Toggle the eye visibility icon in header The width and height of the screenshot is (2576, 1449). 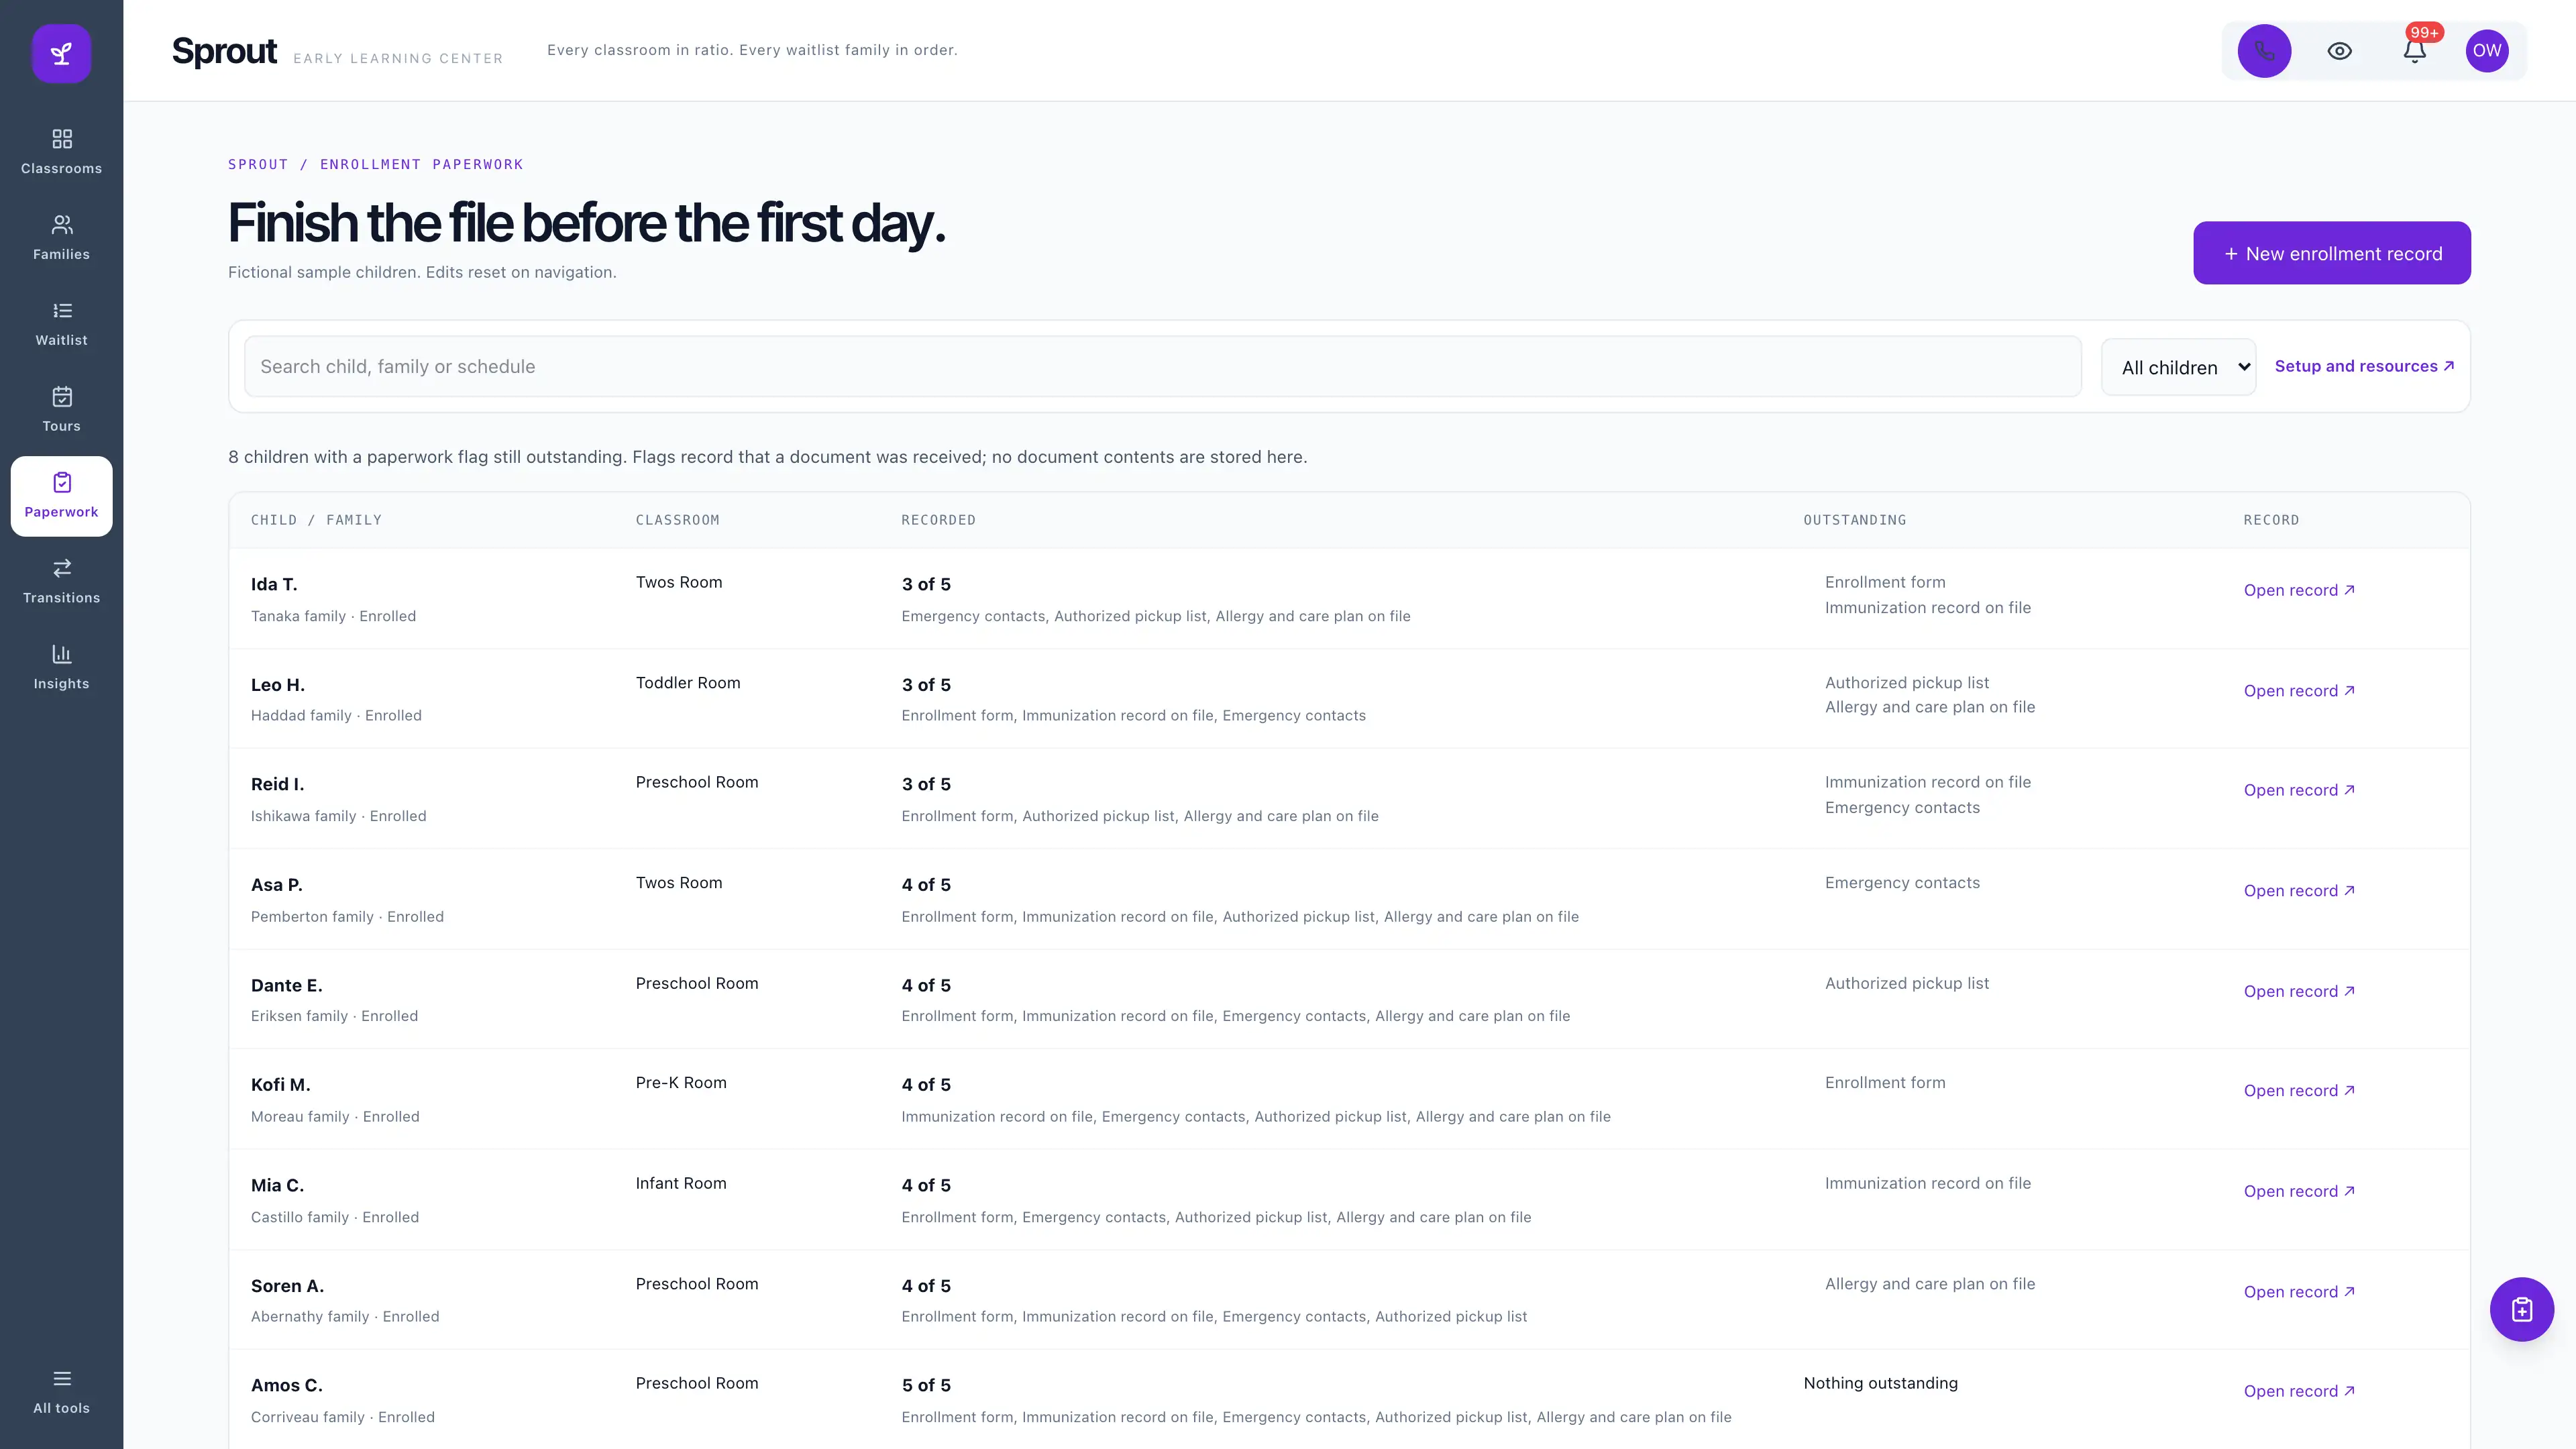[x=2339, y=51]
